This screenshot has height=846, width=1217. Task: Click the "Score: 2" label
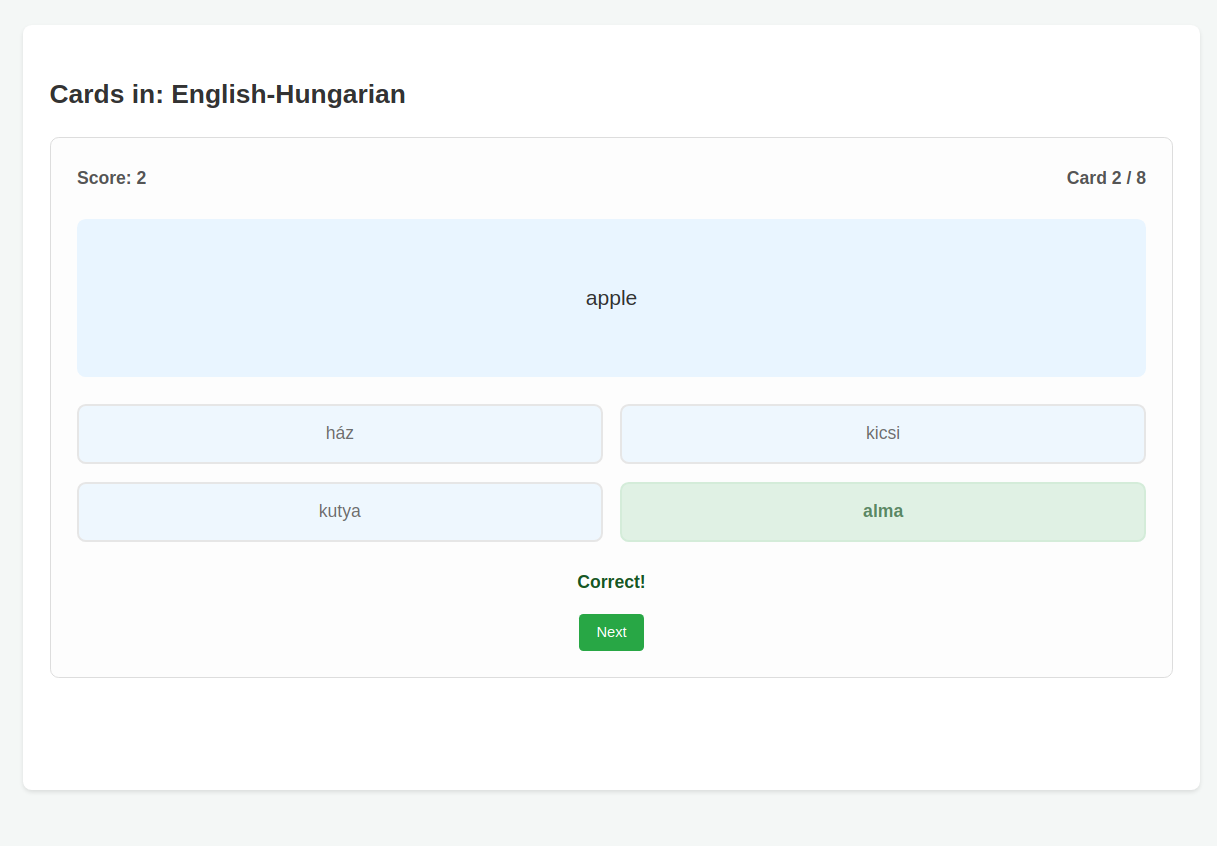pyautogui.click(x=111, y=177)
